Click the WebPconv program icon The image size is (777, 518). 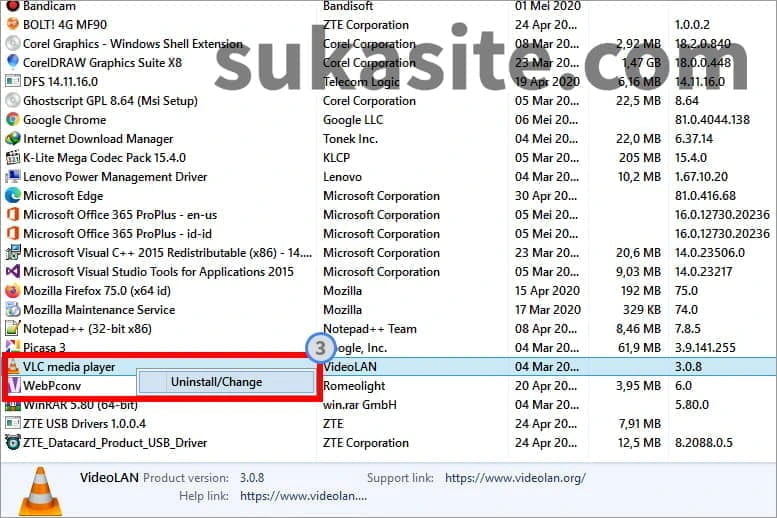coord(14,385)
